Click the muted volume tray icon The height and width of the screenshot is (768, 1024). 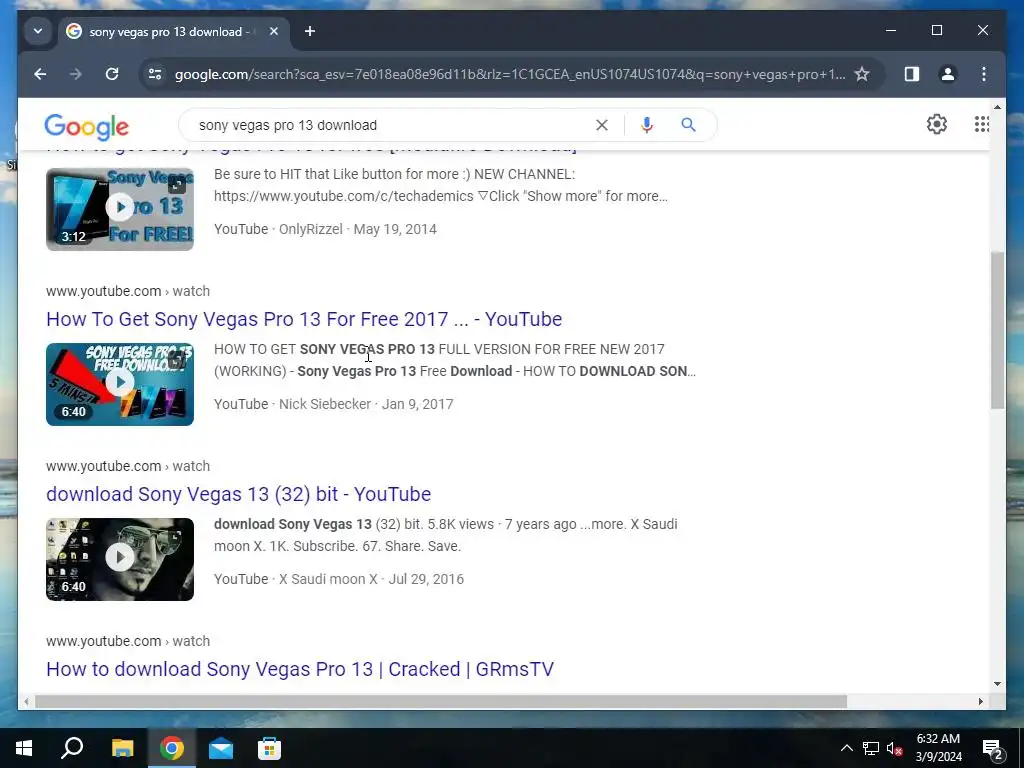tap(894, 748)
